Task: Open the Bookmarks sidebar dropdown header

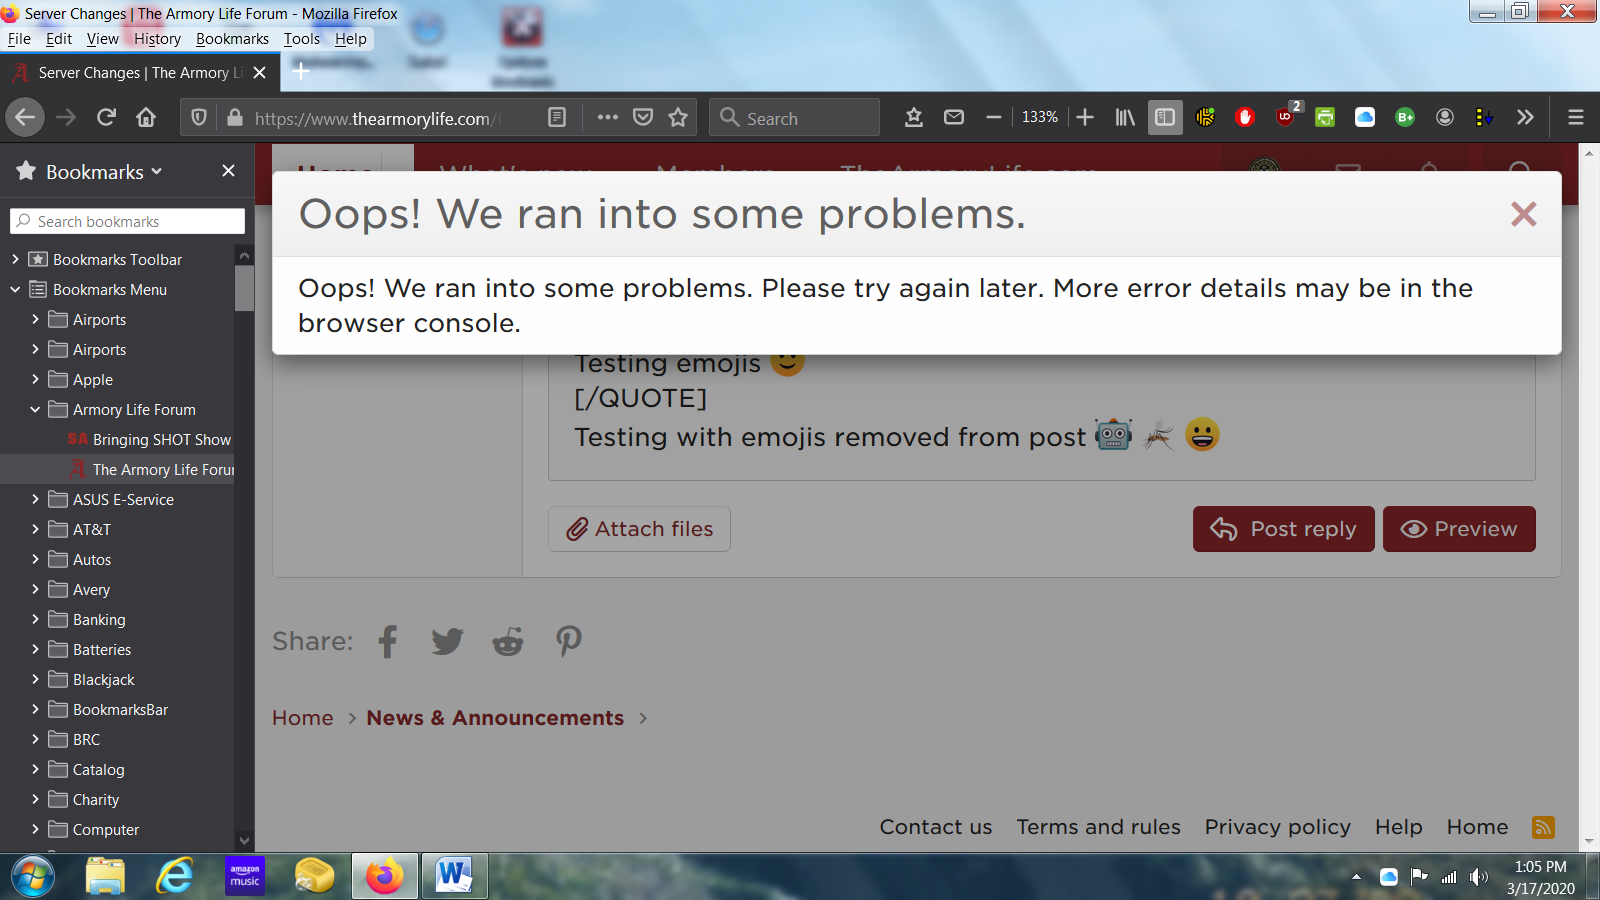Action: 103,172
